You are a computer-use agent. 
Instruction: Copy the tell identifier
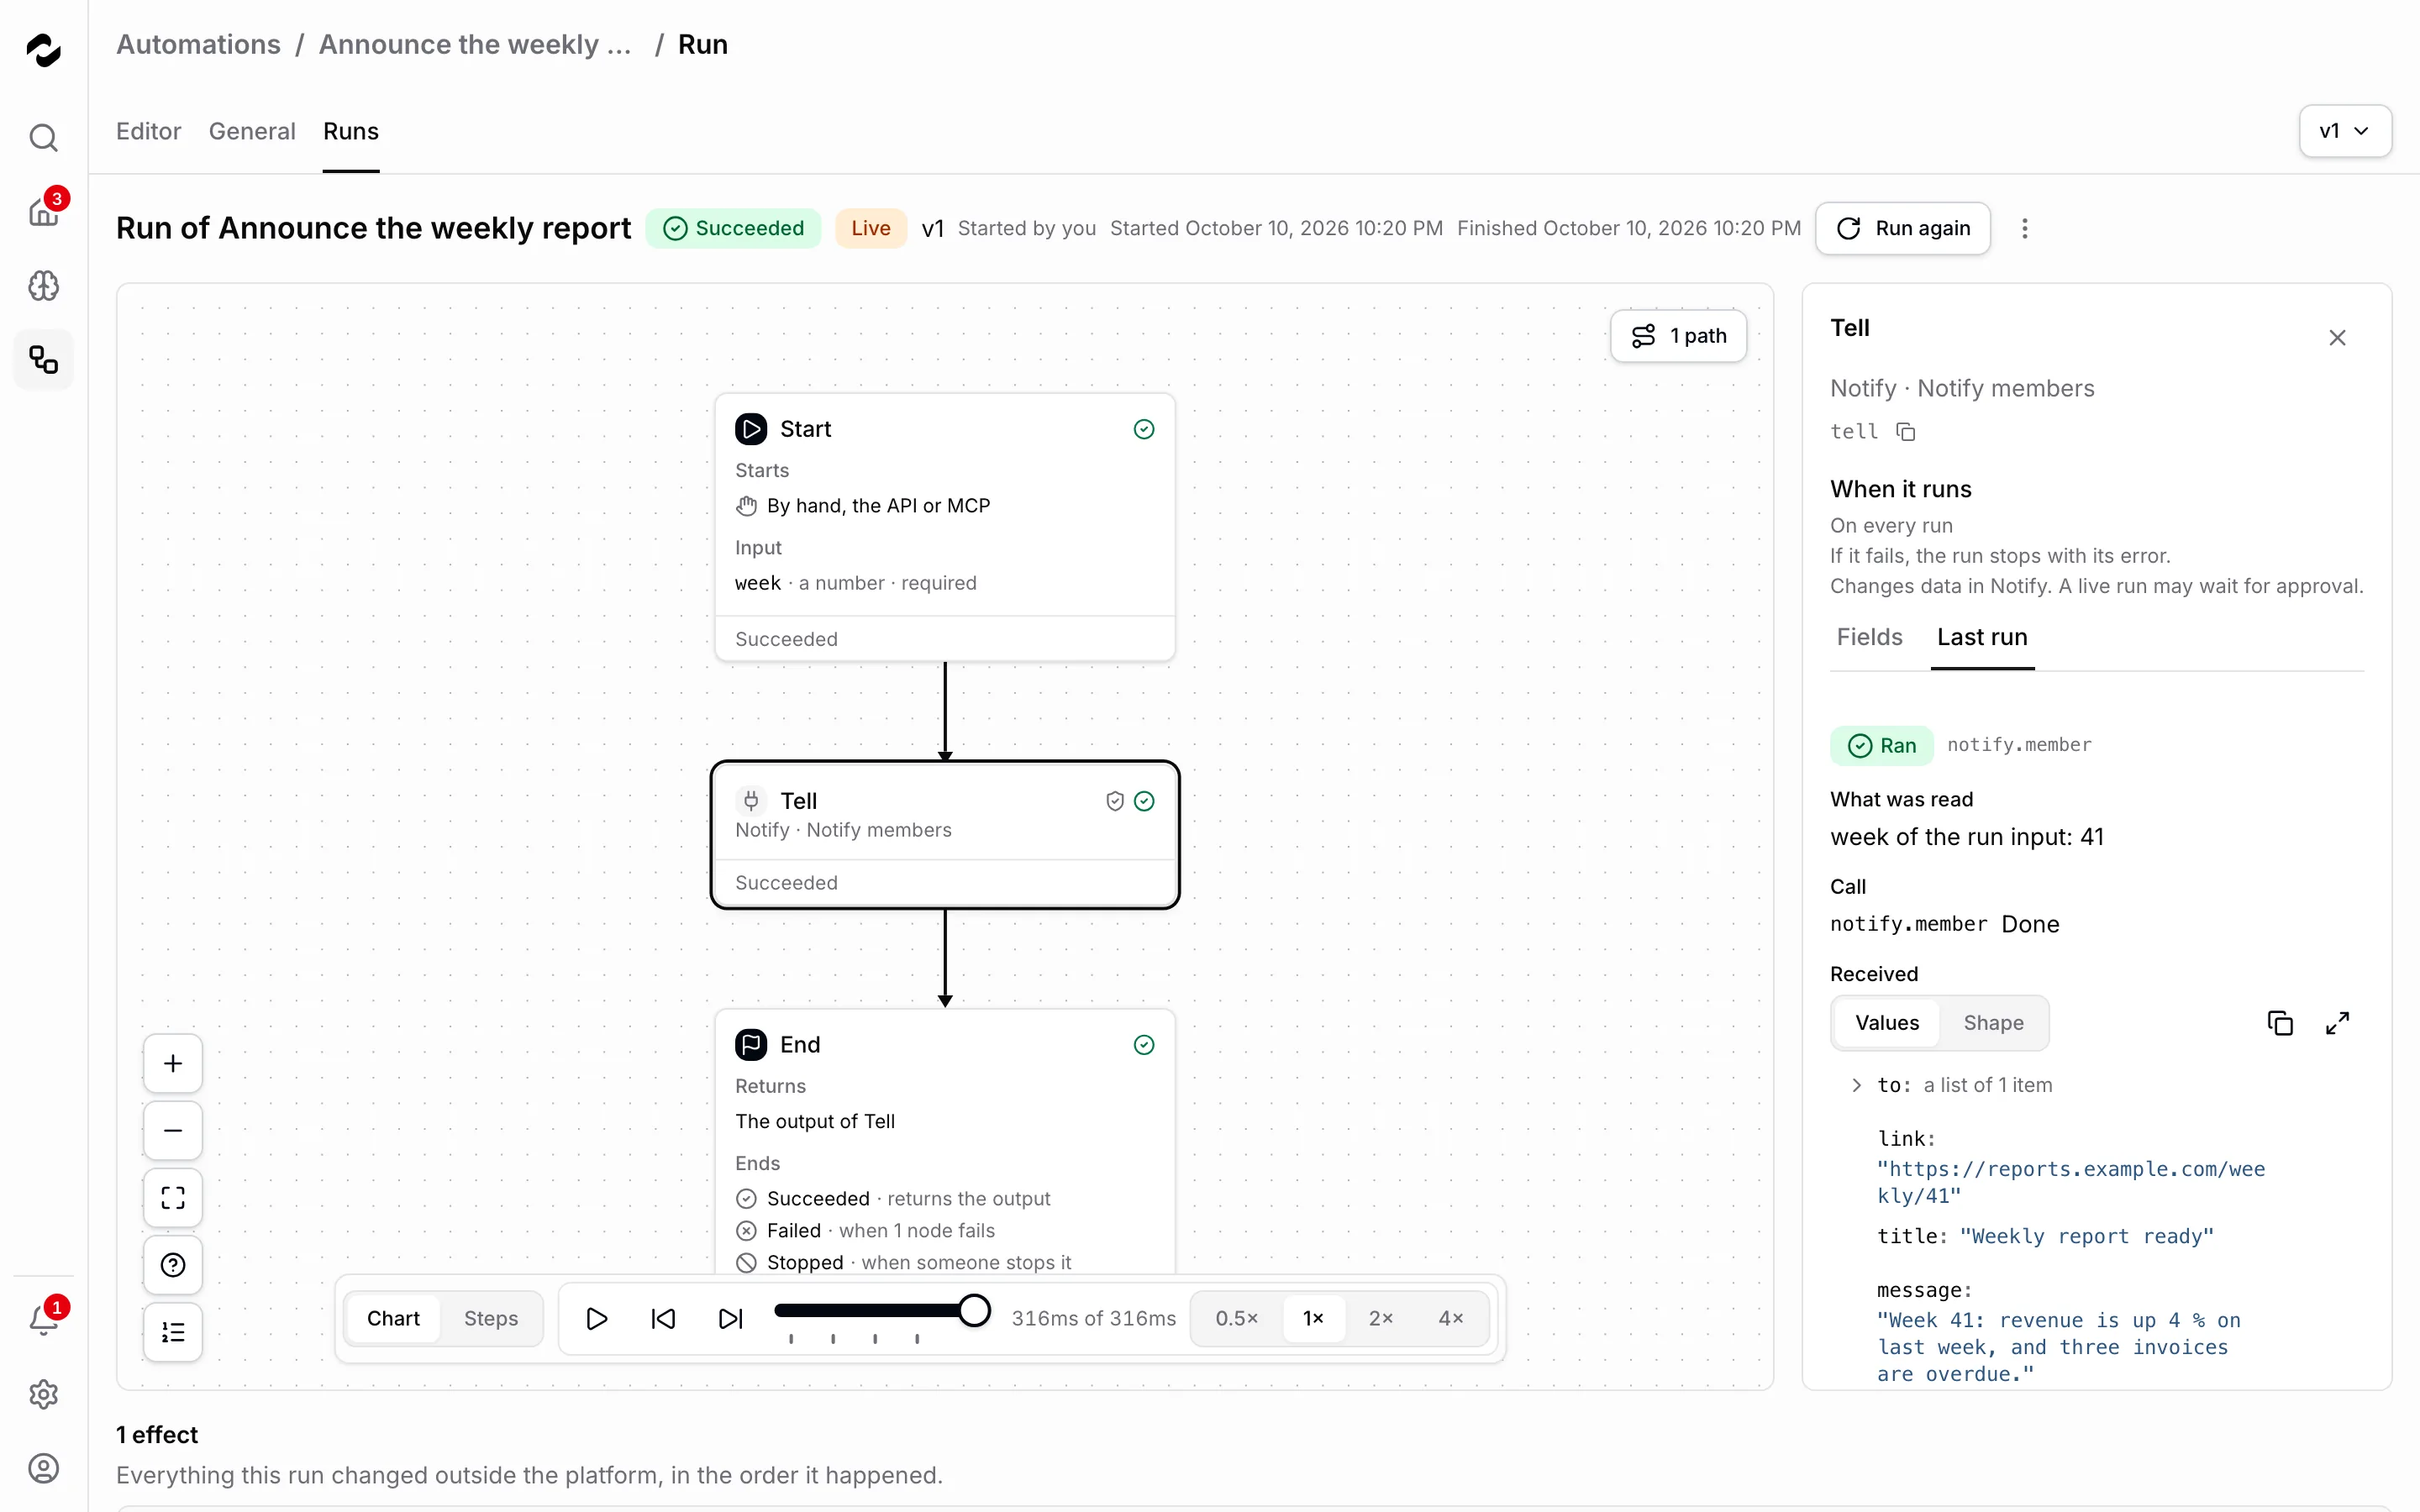pos(1906,432)
